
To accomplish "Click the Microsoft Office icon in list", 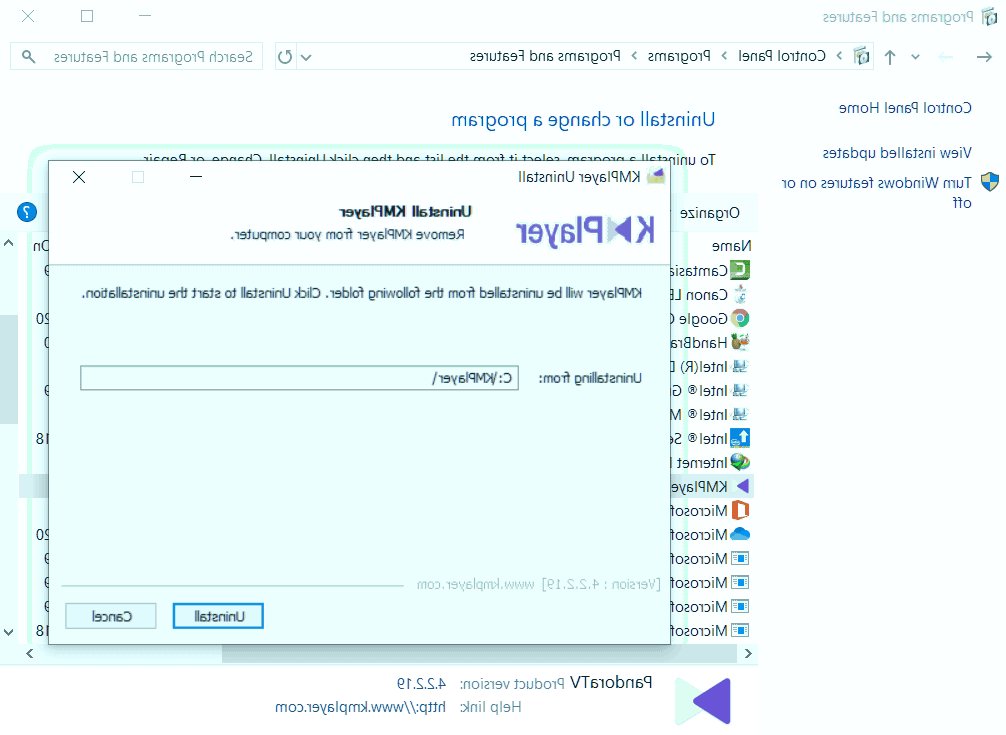I will pyautogui.click(x=740, y=510).
